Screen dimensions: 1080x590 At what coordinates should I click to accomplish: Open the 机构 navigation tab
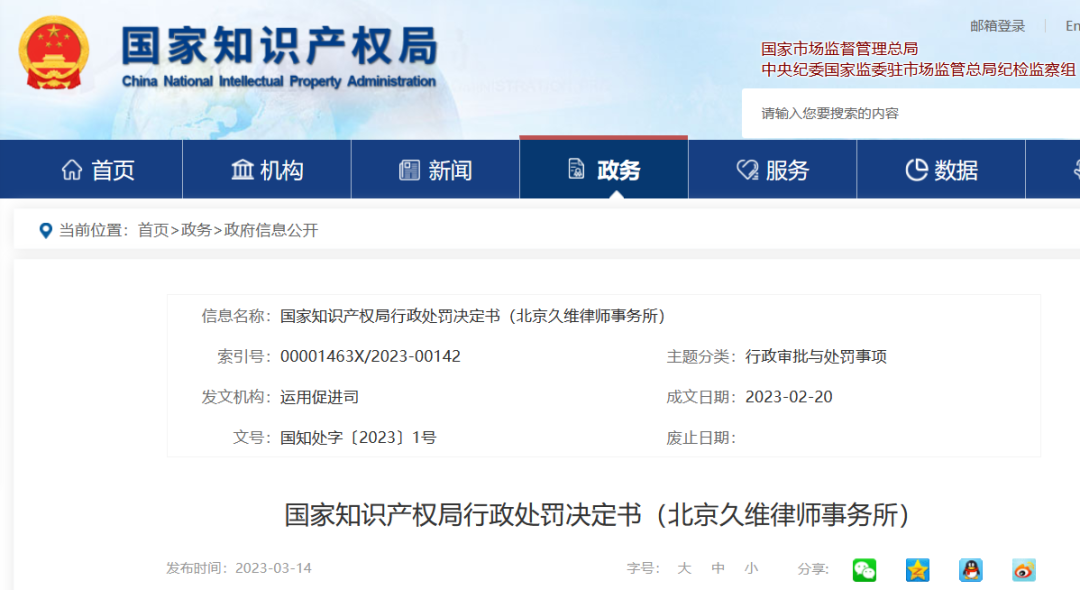pyautogui.click(x=267, y=169)
